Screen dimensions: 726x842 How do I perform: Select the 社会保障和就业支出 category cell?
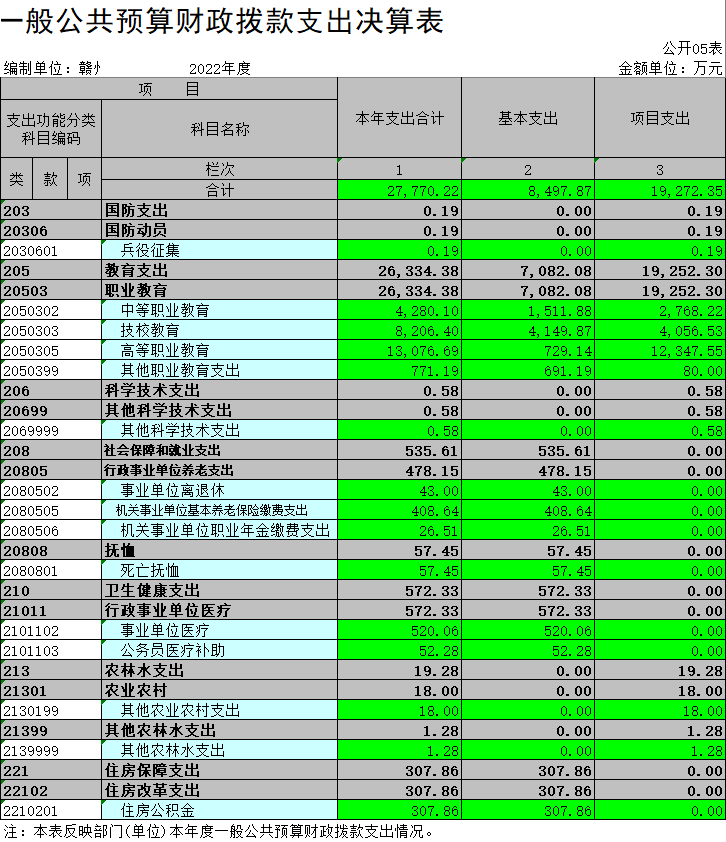tap(219, 450)
